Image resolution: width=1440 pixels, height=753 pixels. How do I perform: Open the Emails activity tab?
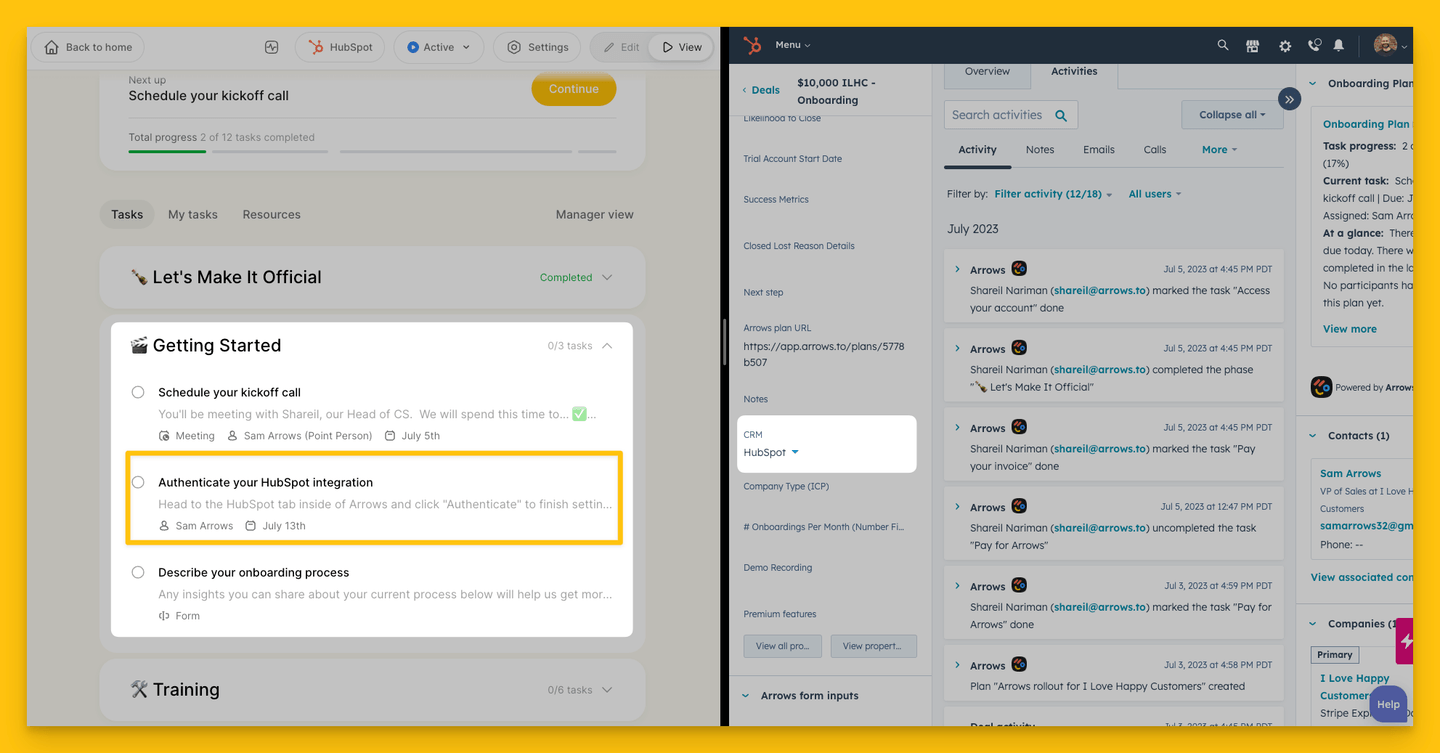point(1098,150)
